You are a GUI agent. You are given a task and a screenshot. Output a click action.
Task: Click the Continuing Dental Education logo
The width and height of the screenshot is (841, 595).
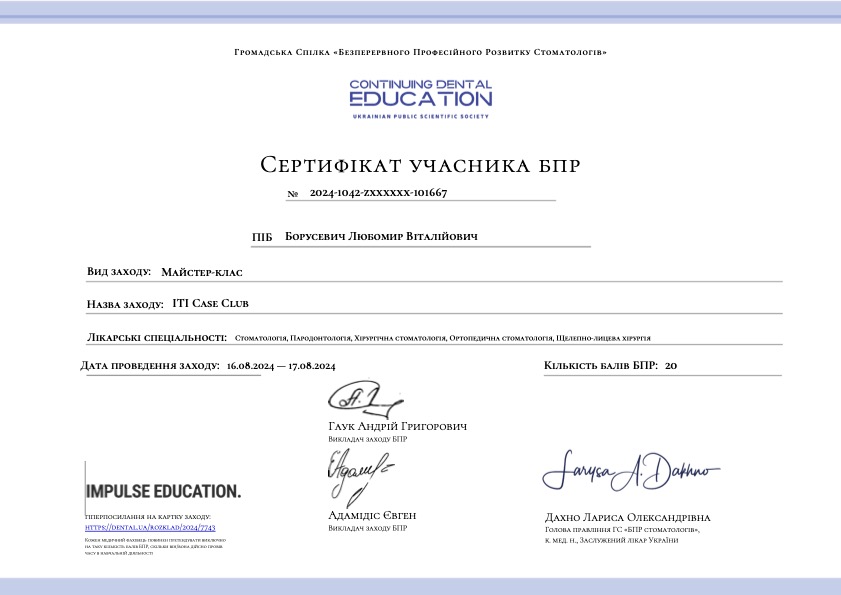tap(420, 94)
